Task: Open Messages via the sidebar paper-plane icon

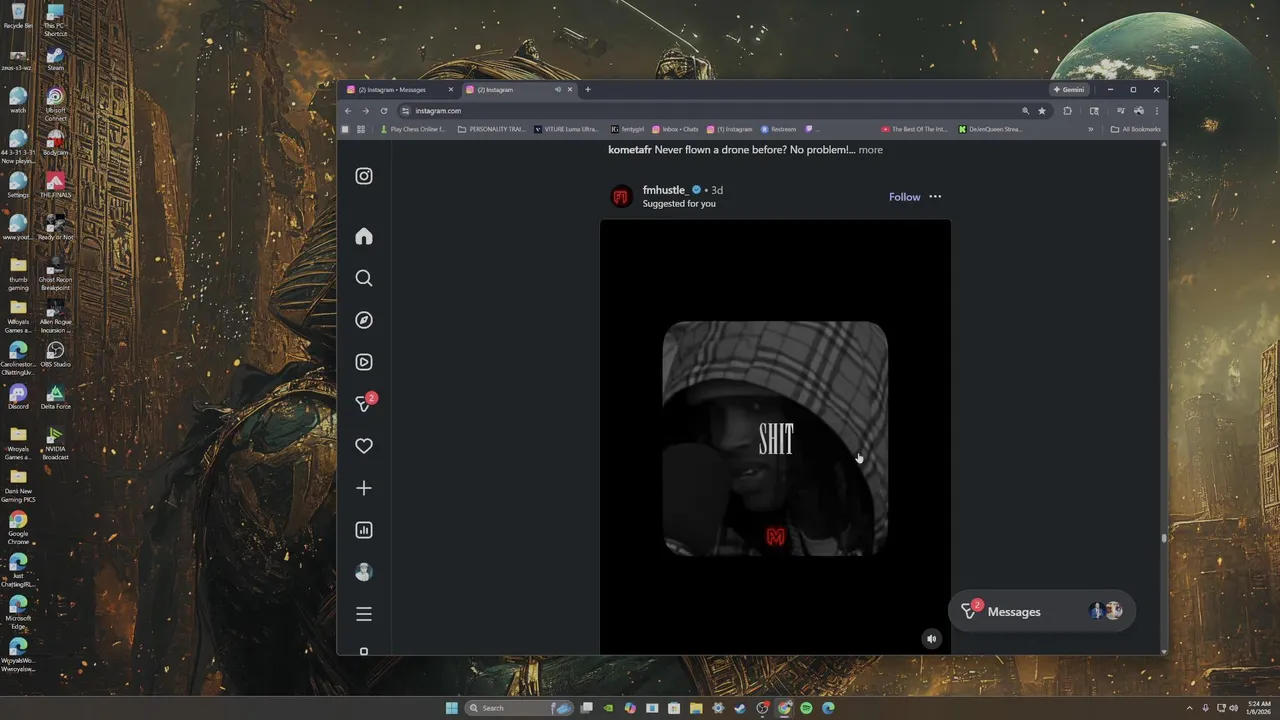Action: pyautogui.click(x=364, y=404)
